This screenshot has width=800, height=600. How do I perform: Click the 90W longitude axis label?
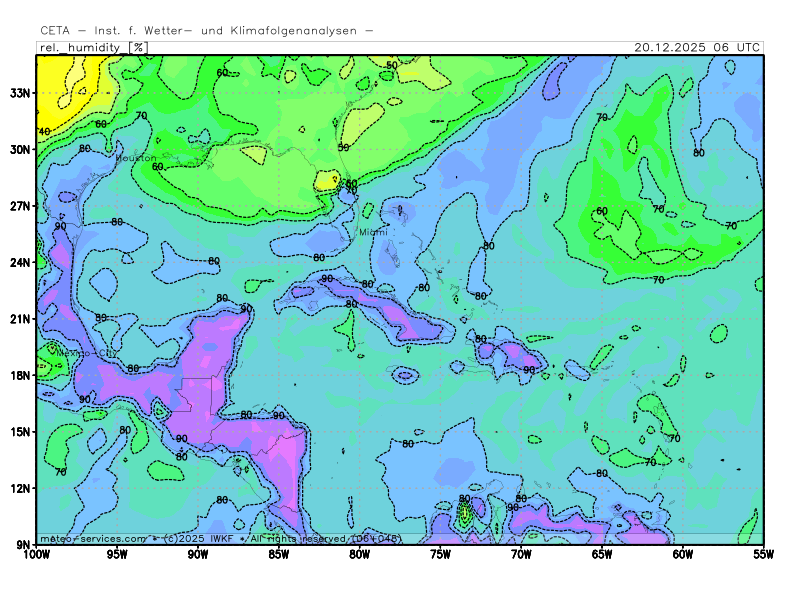(198, 554)
